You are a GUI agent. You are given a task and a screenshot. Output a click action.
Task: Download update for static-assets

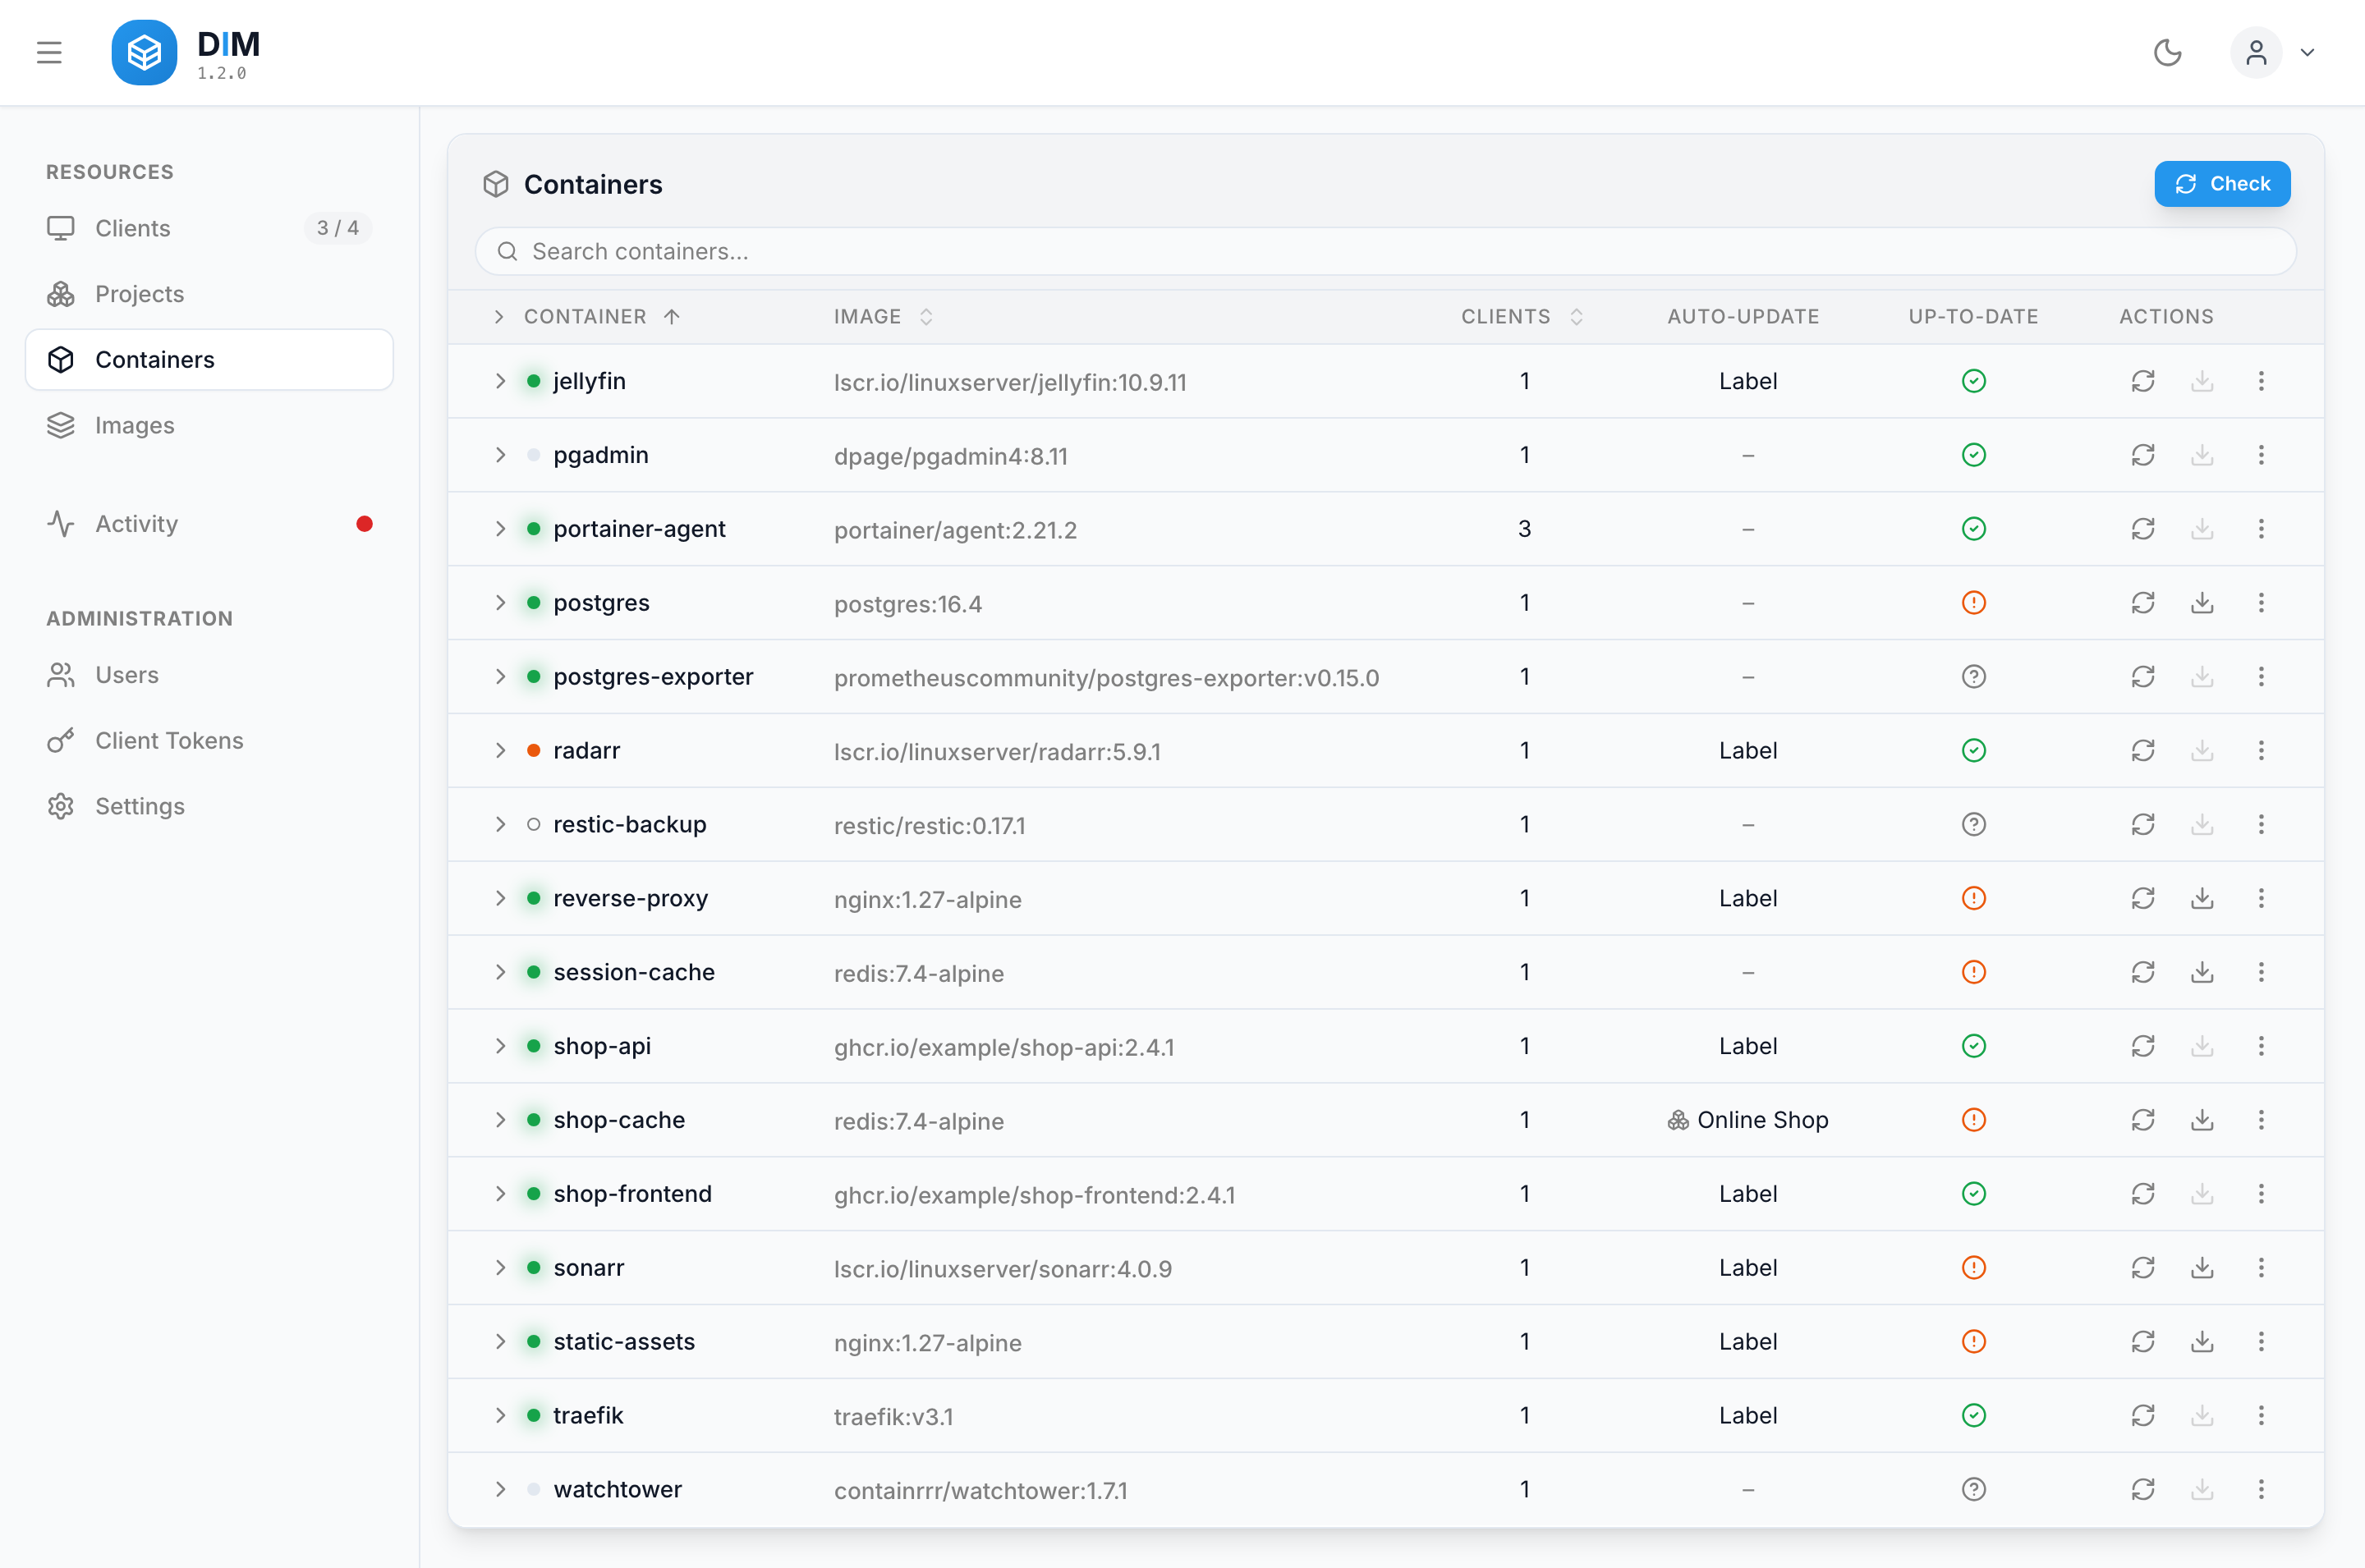click(2202, 1342)
